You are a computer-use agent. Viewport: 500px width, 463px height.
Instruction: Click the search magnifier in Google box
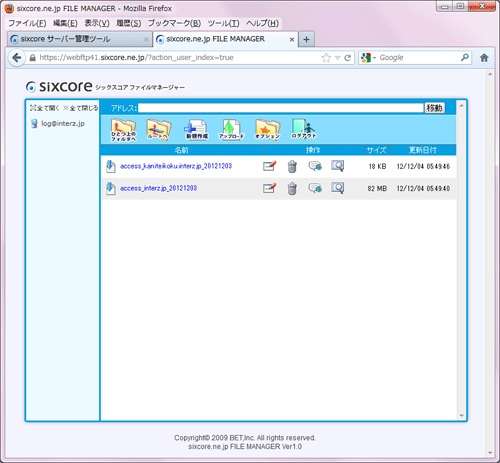465,57
